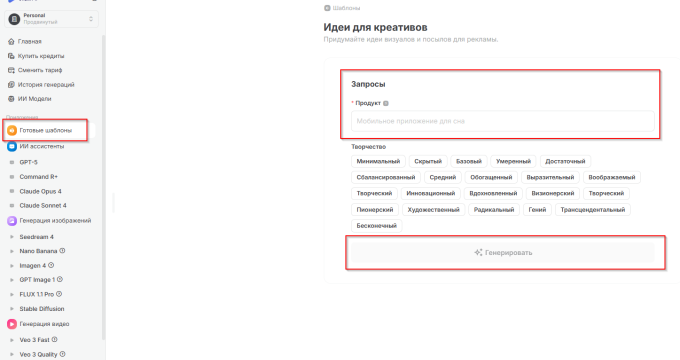Choose the Художественный creativity chip

tap(434, 210)
